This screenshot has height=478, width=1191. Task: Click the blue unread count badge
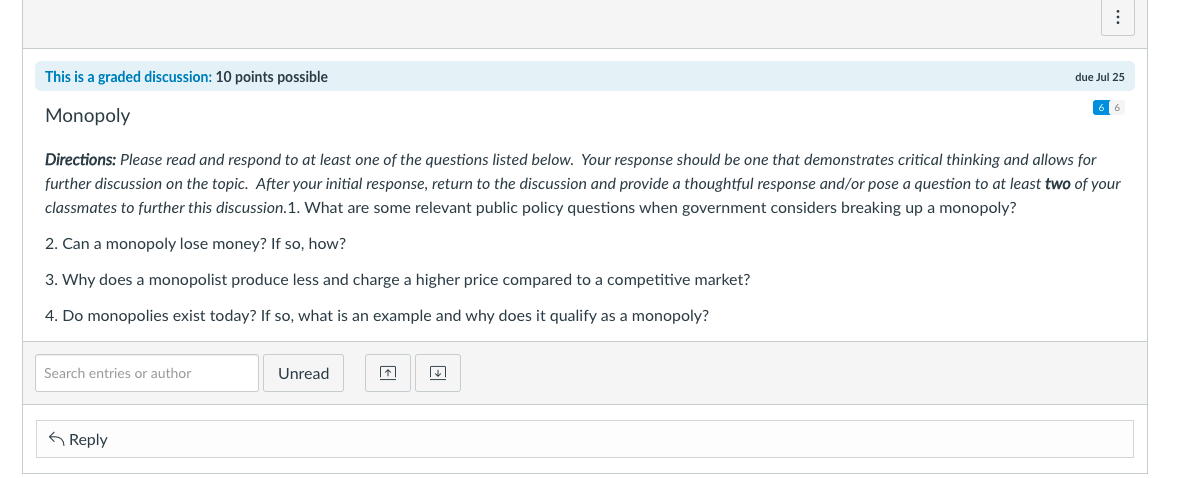tap(1100, 107)
